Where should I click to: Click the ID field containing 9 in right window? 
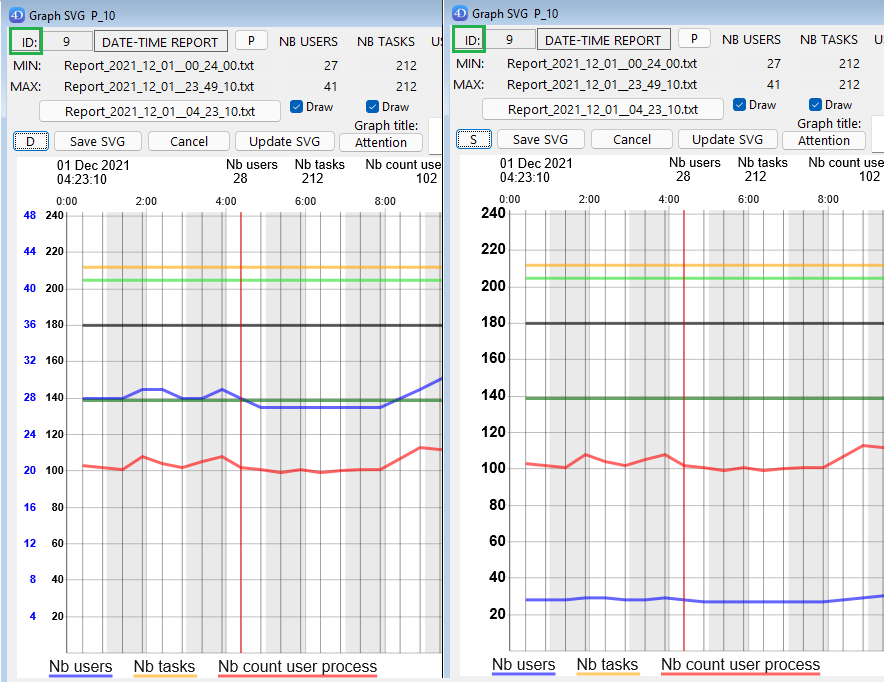[x=509, y=40]
